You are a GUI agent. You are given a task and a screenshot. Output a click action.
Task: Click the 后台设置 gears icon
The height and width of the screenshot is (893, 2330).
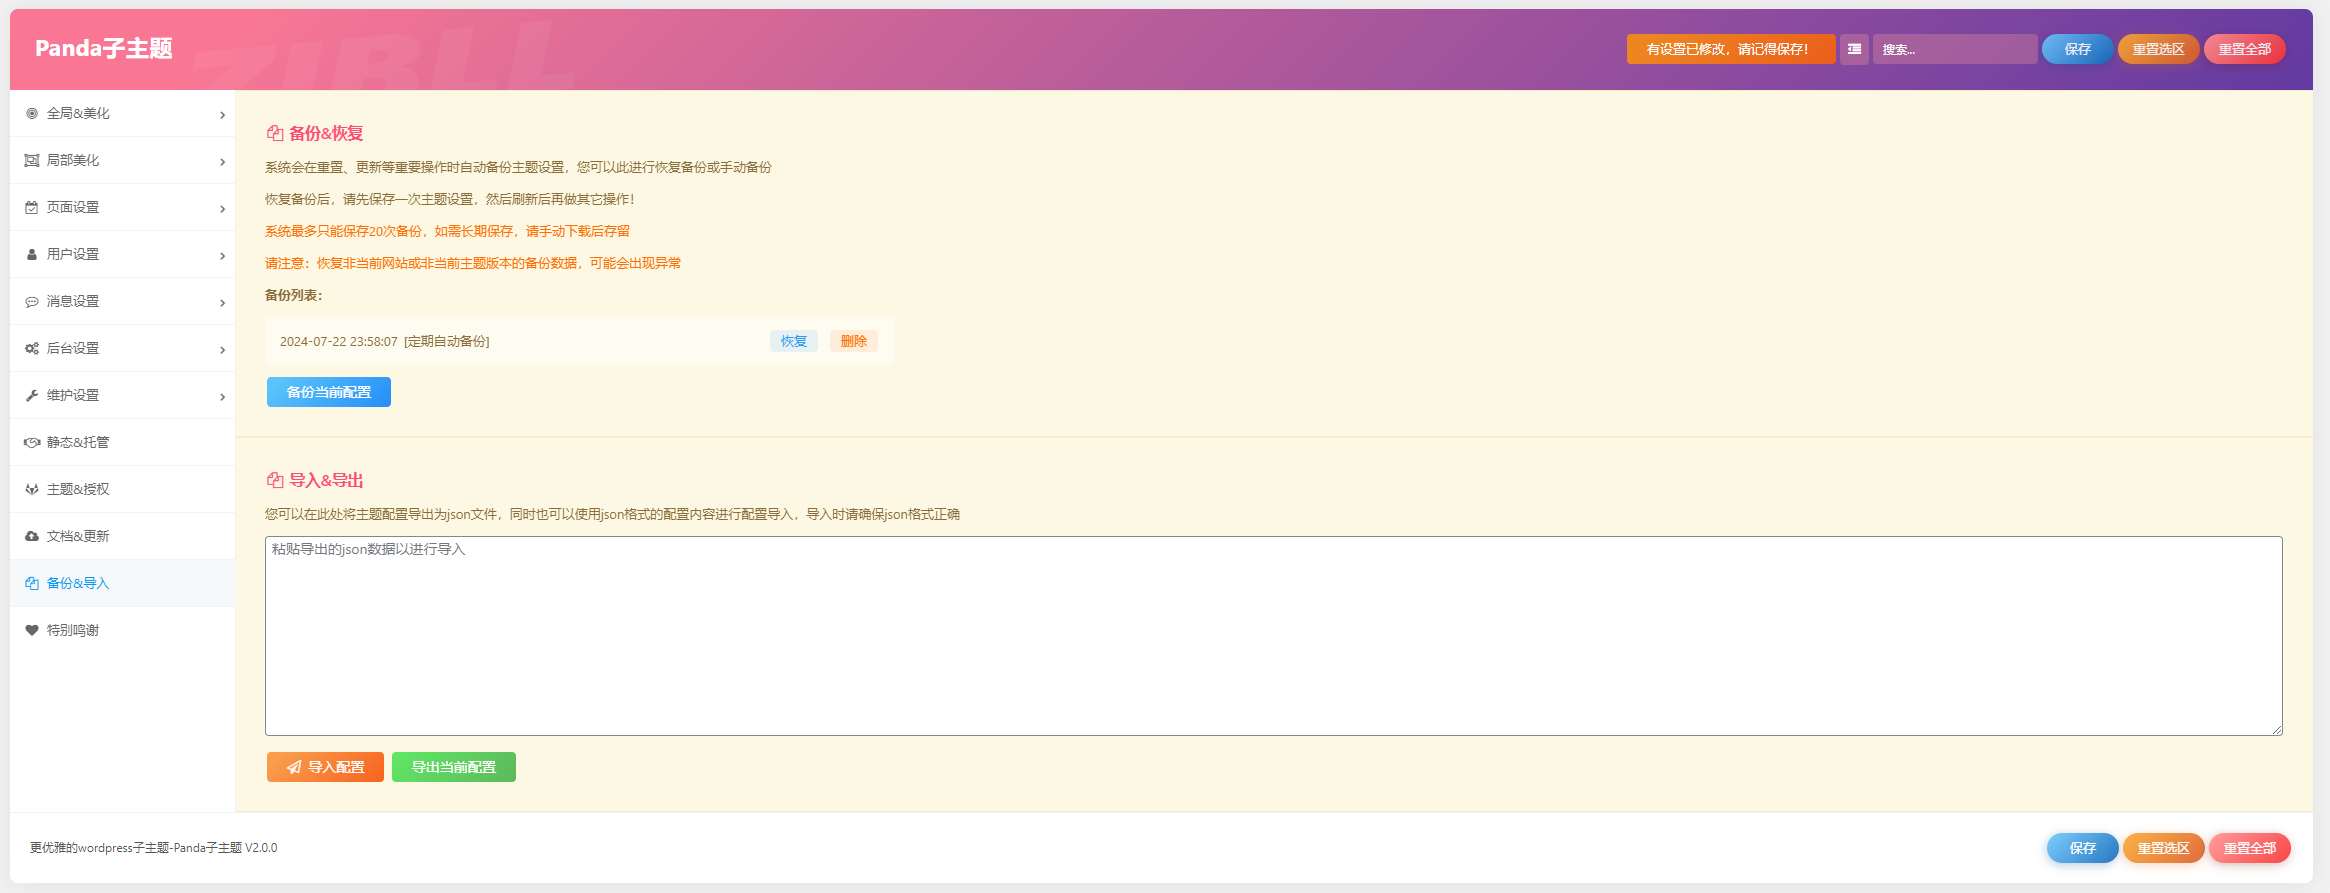(x=32, y=349)
